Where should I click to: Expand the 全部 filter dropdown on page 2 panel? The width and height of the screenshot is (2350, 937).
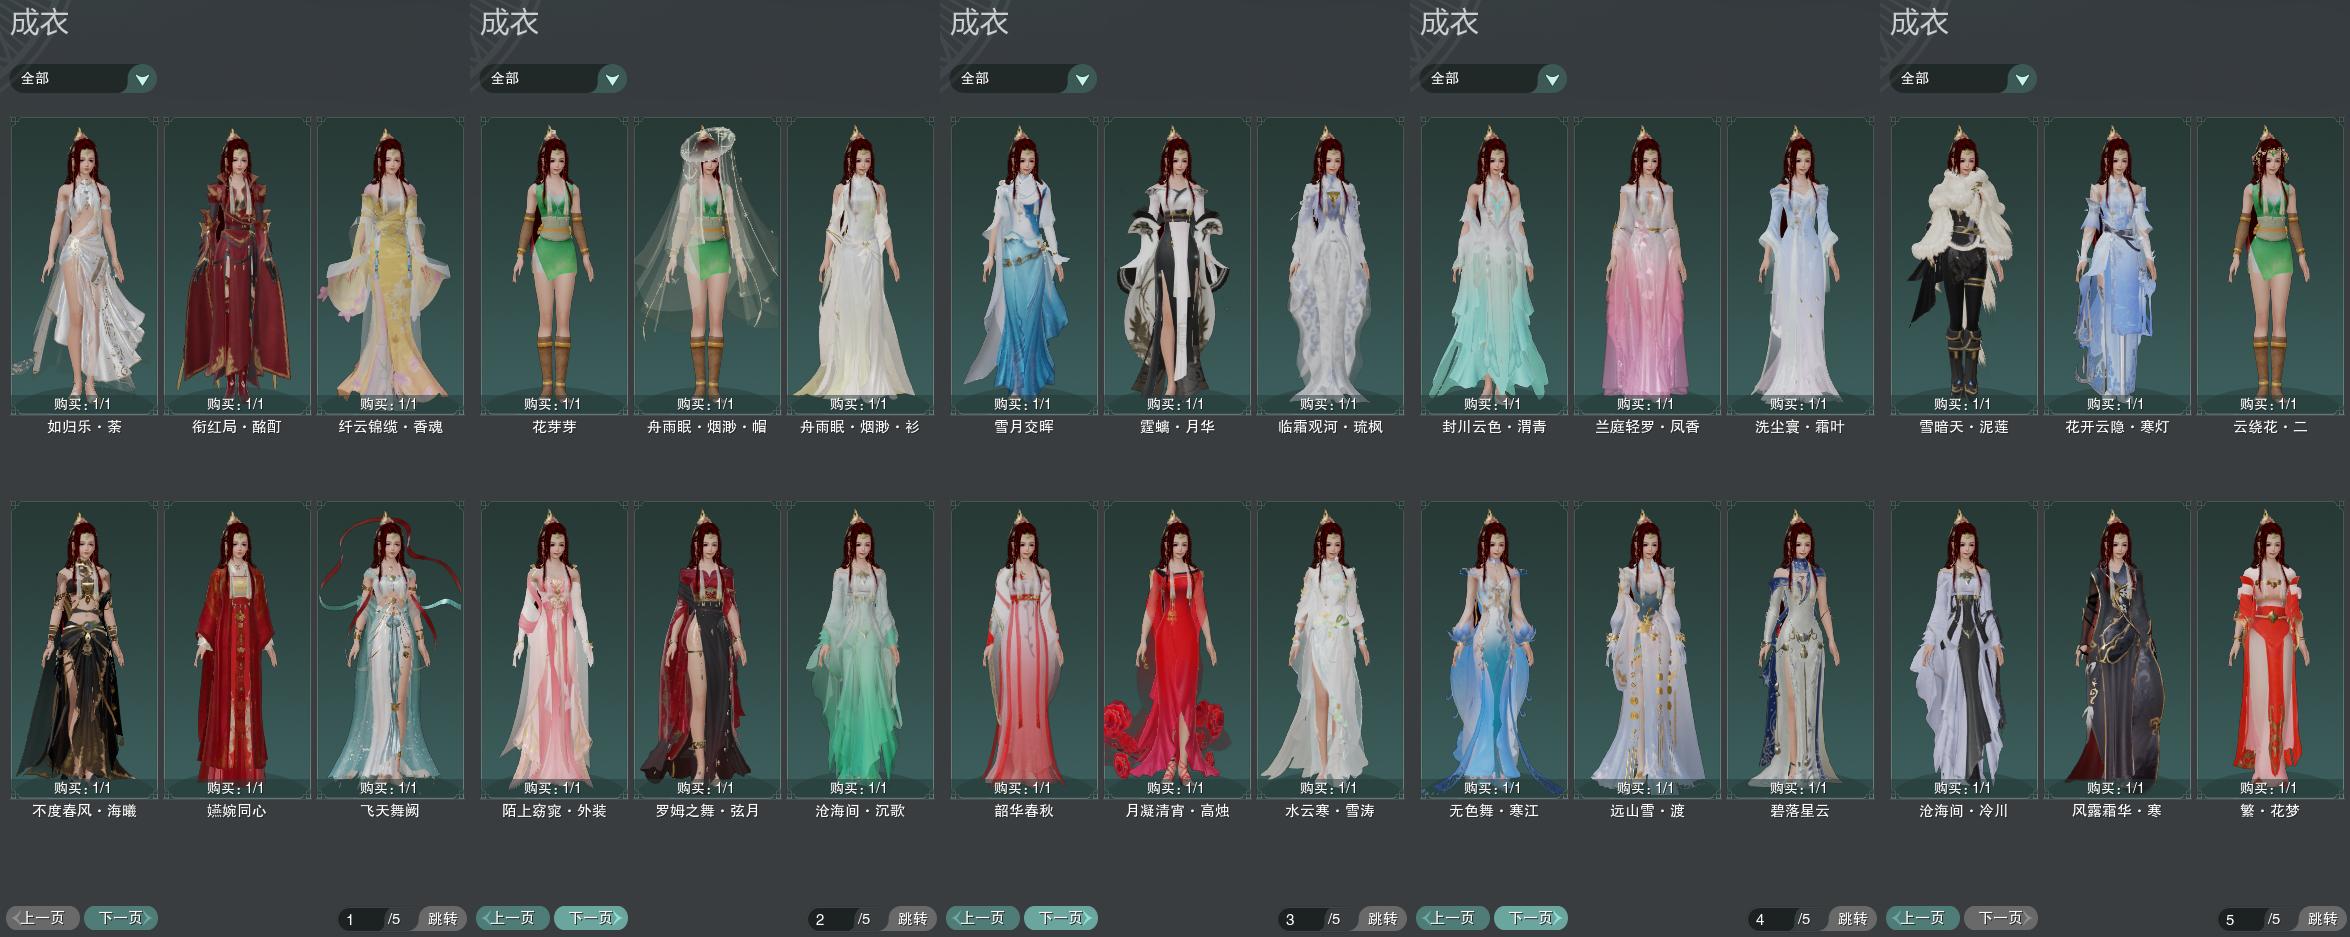[553, 78]
